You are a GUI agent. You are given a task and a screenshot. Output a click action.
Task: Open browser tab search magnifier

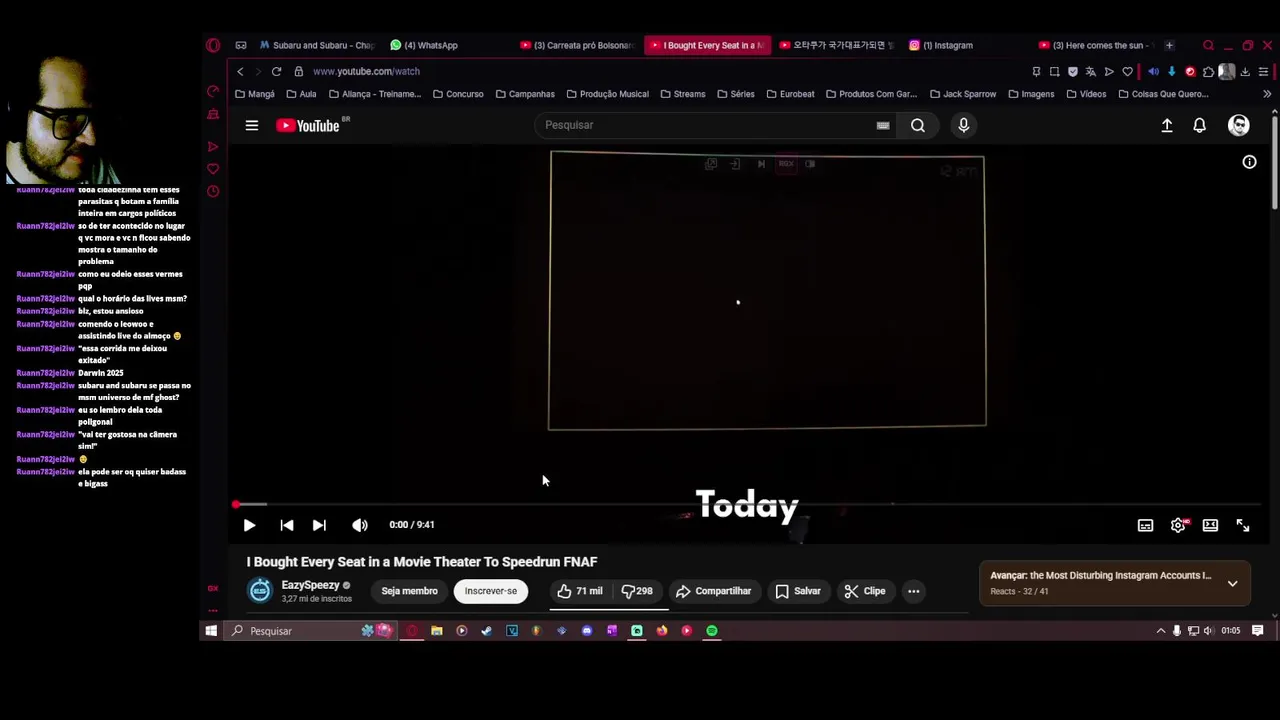tap(1208, 45)
